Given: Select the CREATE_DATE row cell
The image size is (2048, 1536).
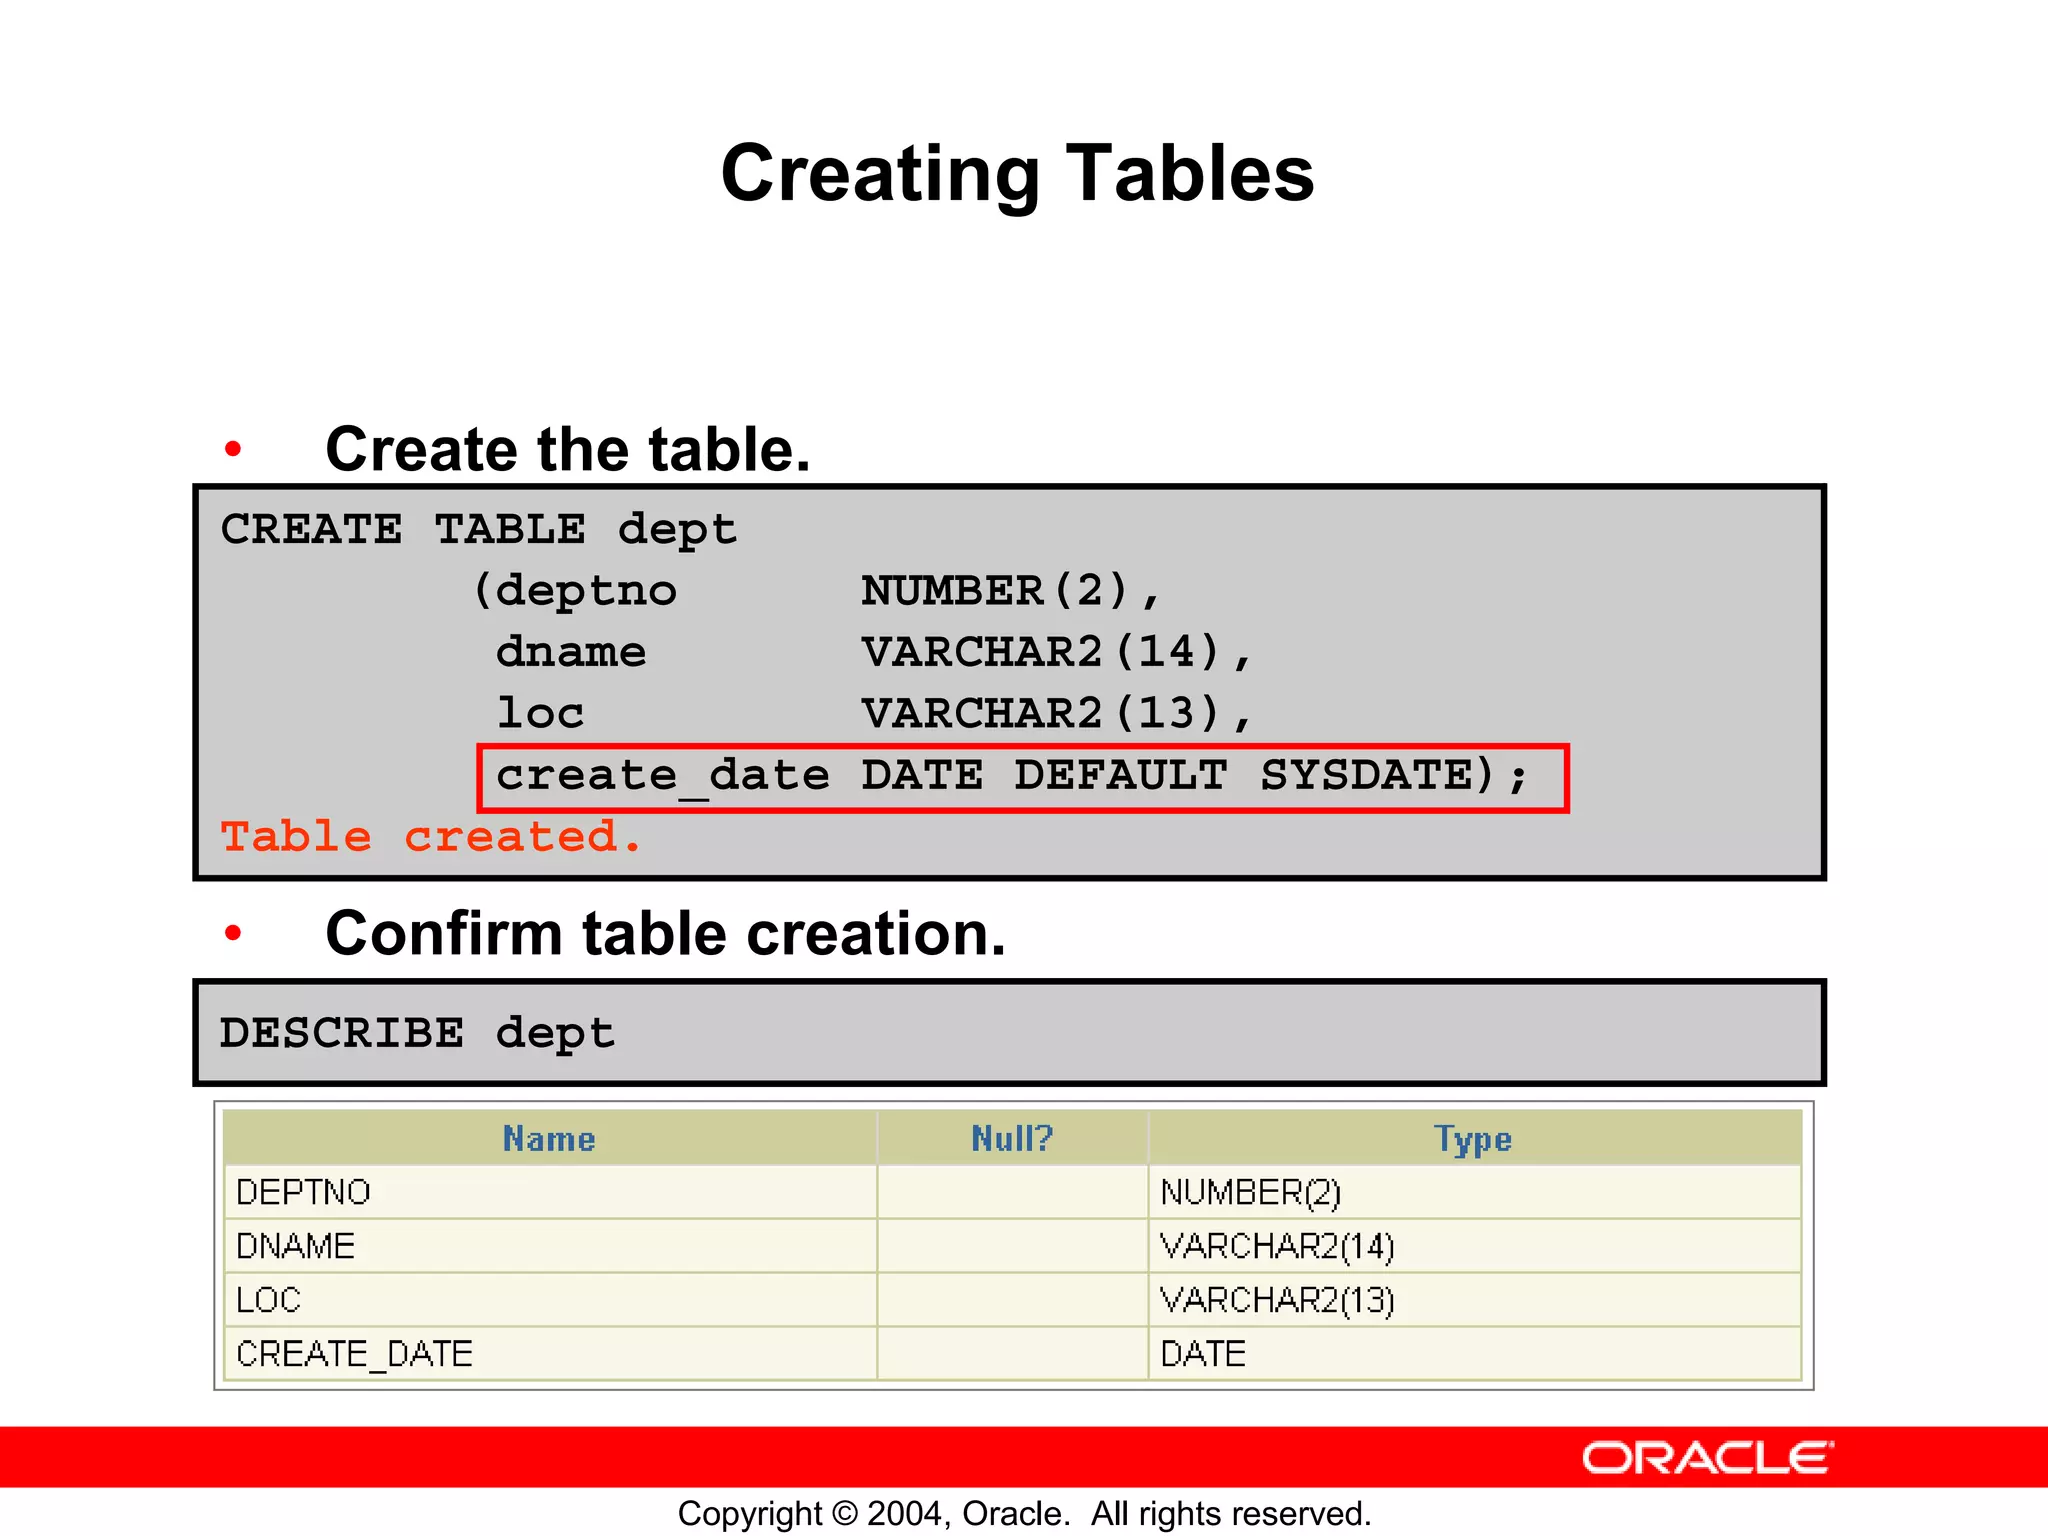Looking at the screenshot, I should (355, 1354).
